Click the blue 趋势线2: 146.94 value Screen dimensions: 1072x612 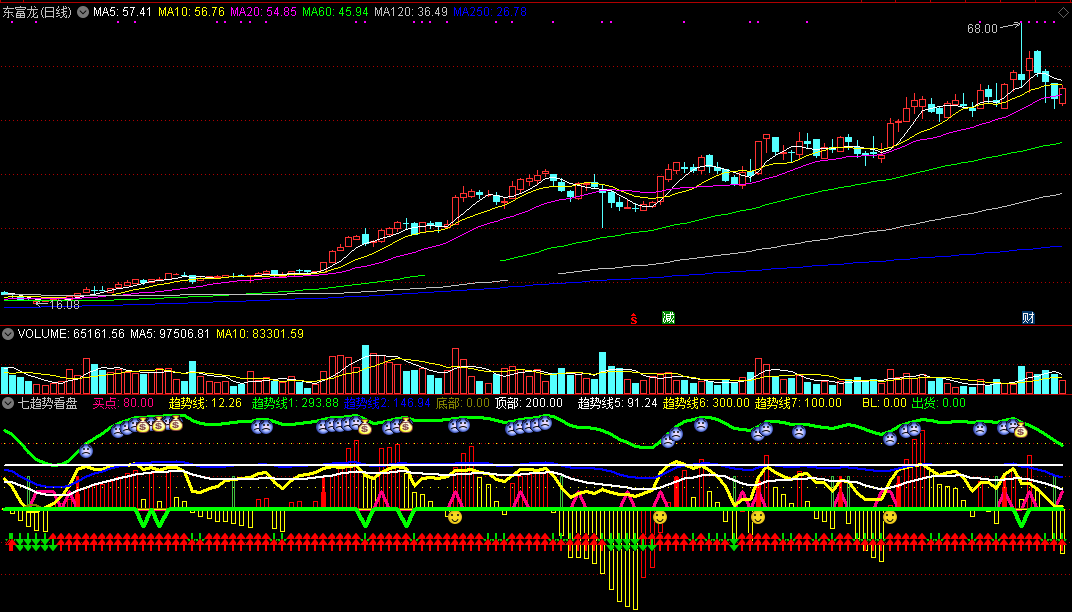pos(387,403)
